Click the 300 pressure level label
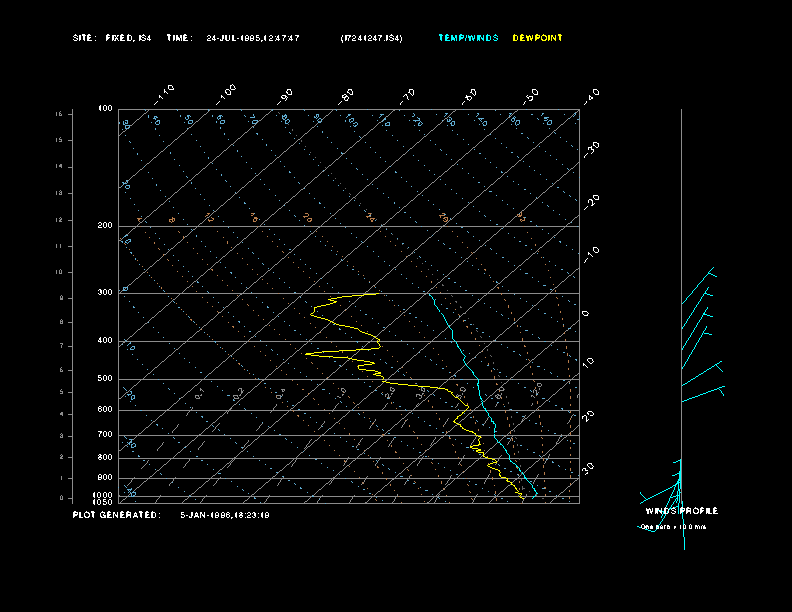Viewport: 792px width, 612px height. click(x=105, y=292)
